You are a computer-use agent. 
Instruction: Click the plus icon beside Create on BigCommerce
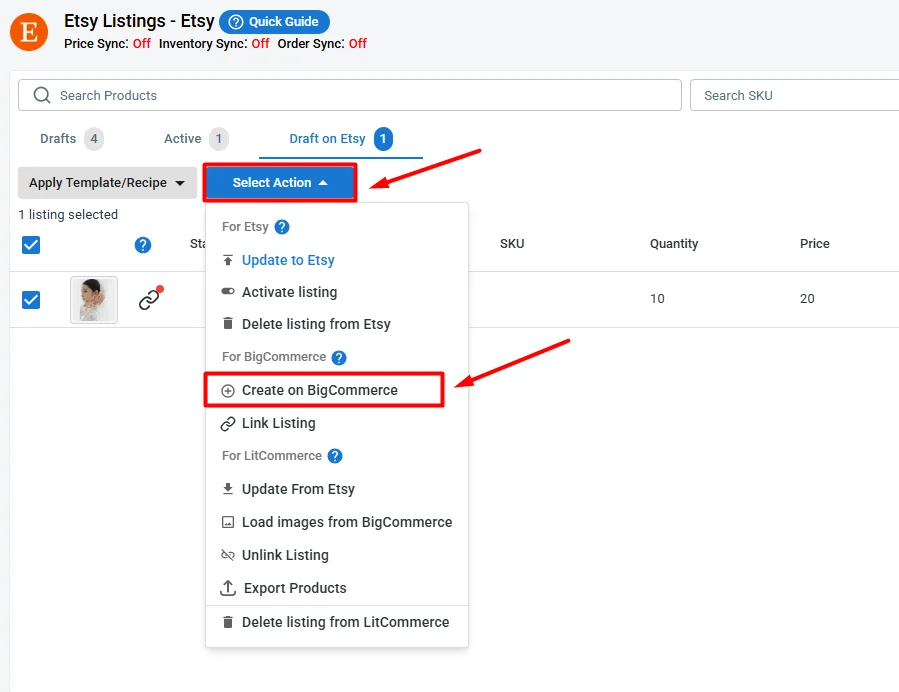[x=227, y=389]
